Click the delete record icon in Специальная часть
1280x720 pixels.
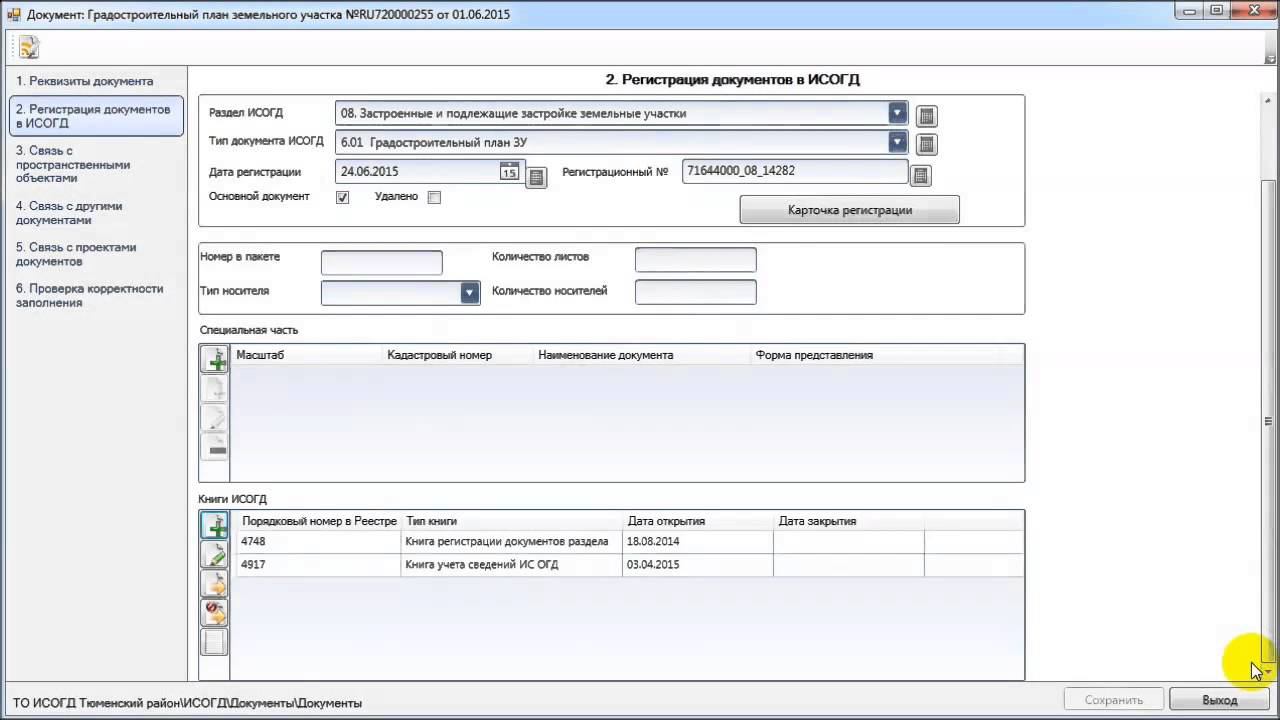pos(214,447)
